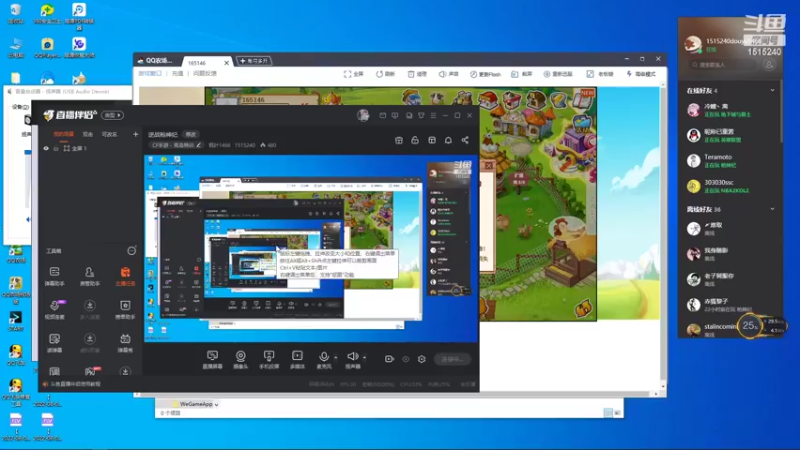The width and height of the screenshot is (800, 450).
Task: Click the modify button beside stream title
Action: [x=191, y=134]
